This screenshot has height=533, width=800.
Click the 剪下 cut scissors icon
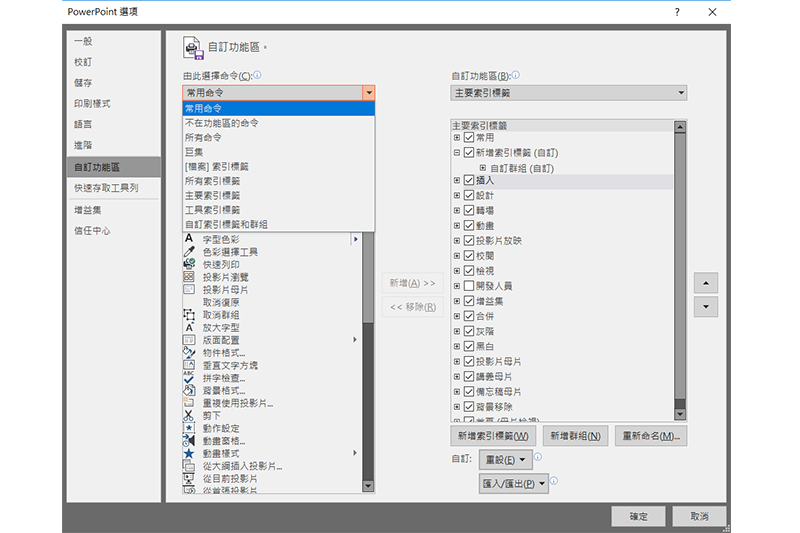click(189, 415)
